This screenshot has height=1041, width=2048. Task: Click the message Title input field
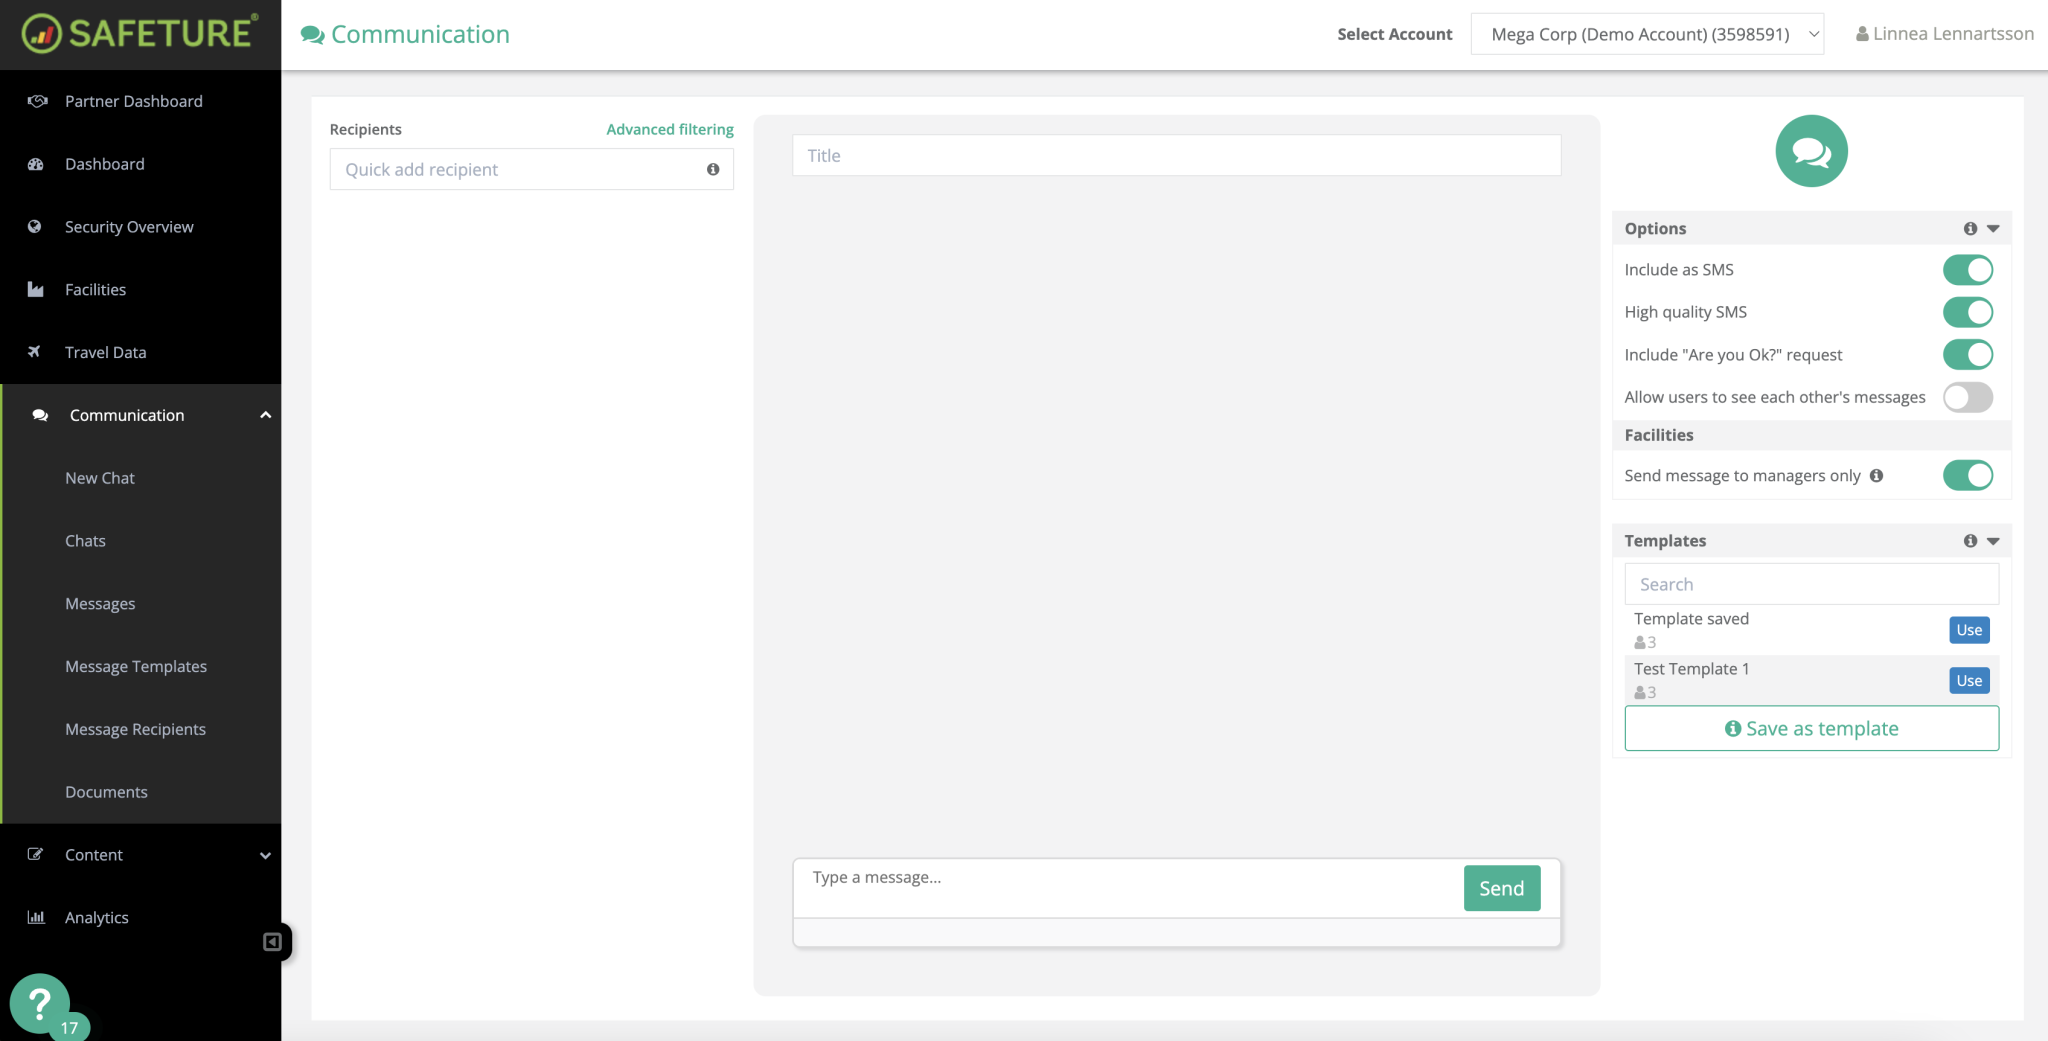coord(1175,155)
